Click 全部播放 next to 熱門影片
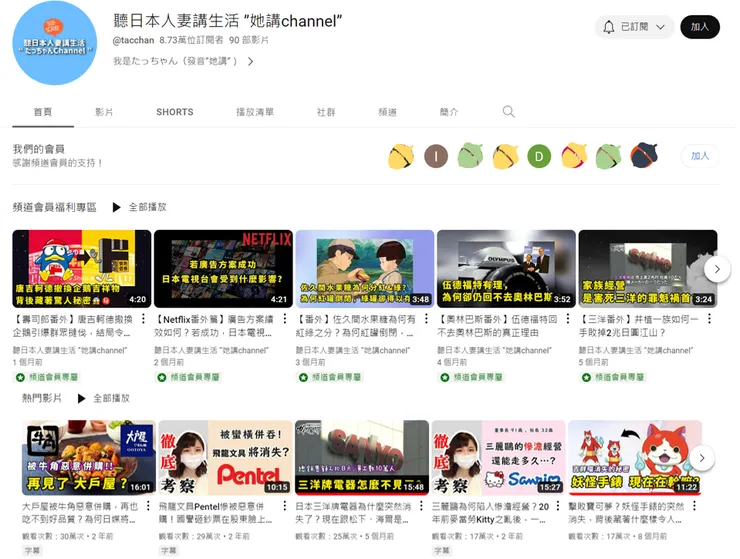 [x=111, y=398]
